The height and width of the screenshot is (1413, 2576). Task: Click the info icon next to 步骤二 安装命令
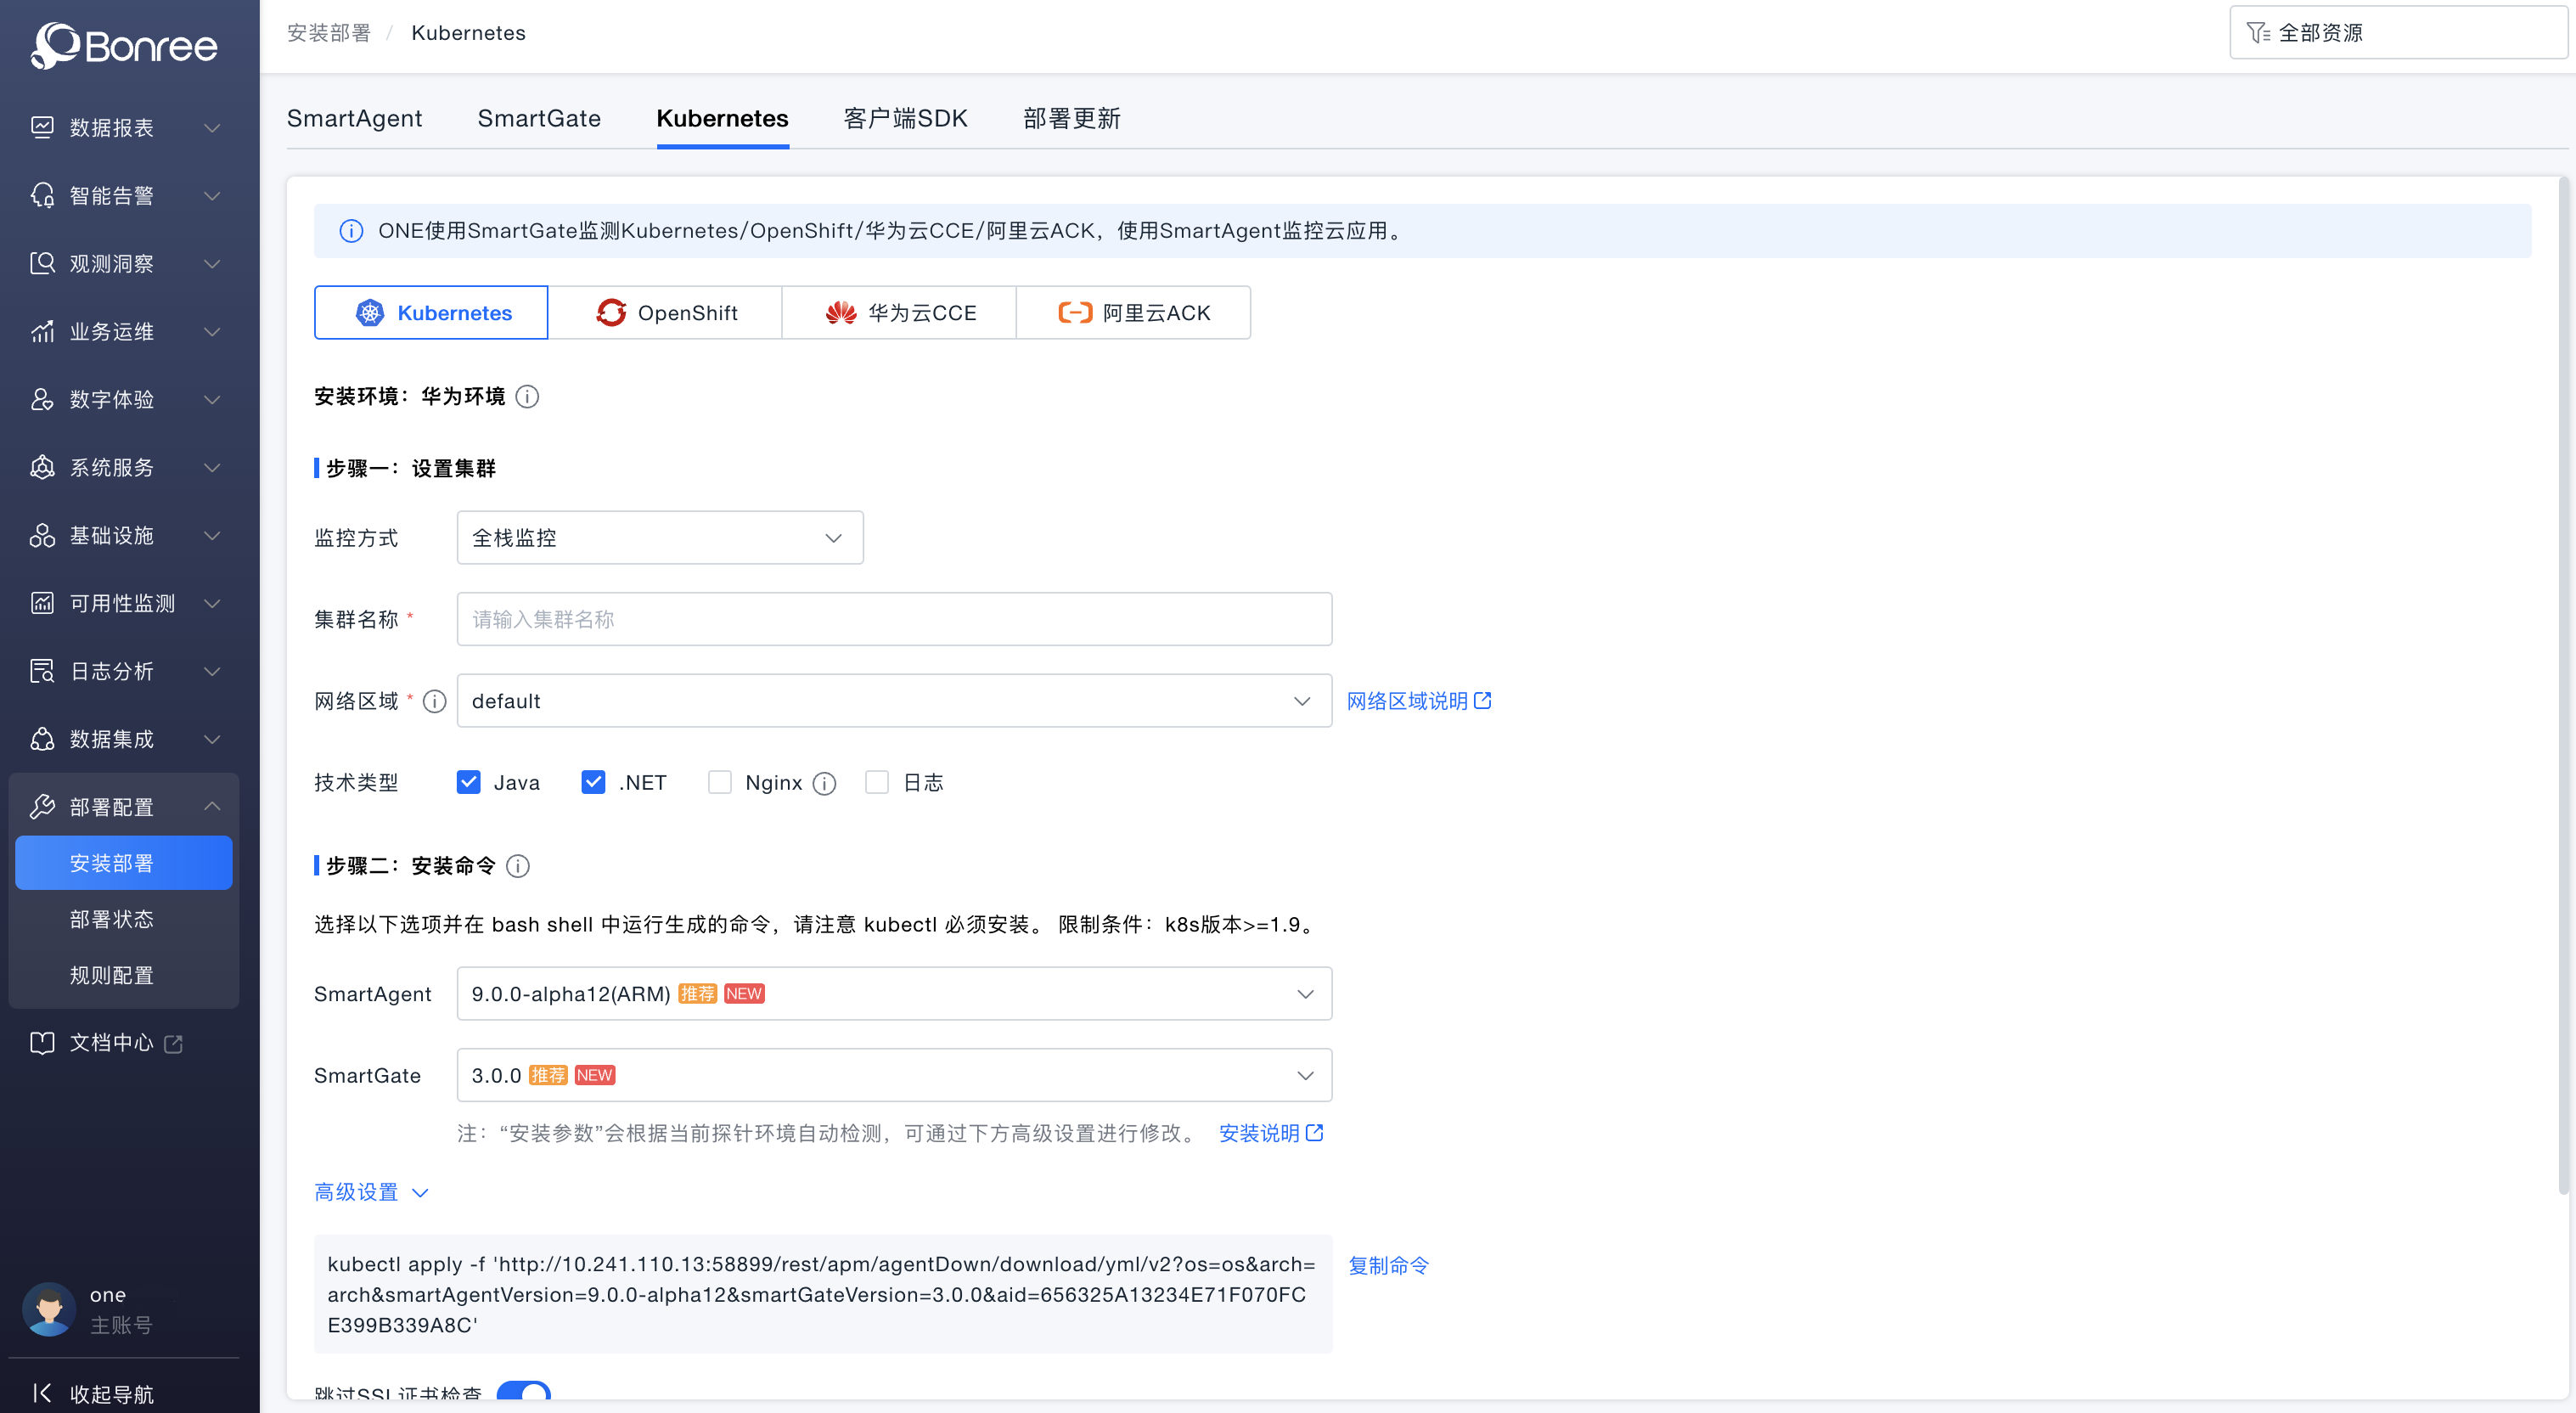click(x=517, y=866)
